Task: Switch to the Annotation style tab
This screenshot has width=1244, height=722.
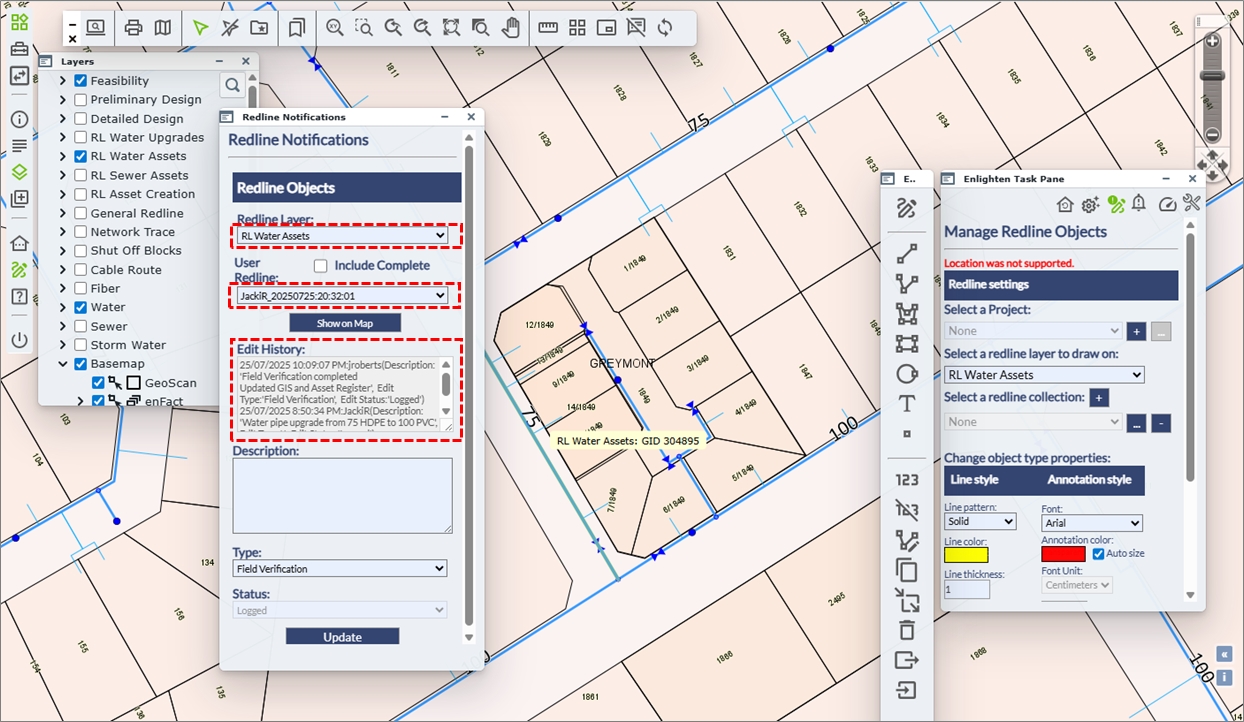Action: point(1089,480)
